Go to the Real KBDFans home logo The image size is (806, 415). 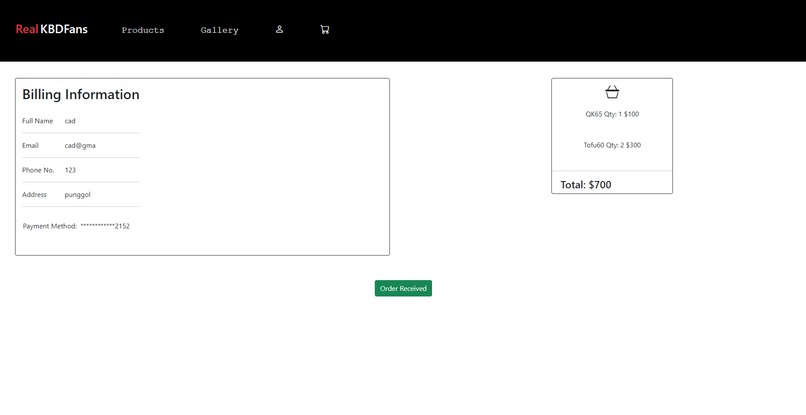pyautogui.click(x=51, y=29)
